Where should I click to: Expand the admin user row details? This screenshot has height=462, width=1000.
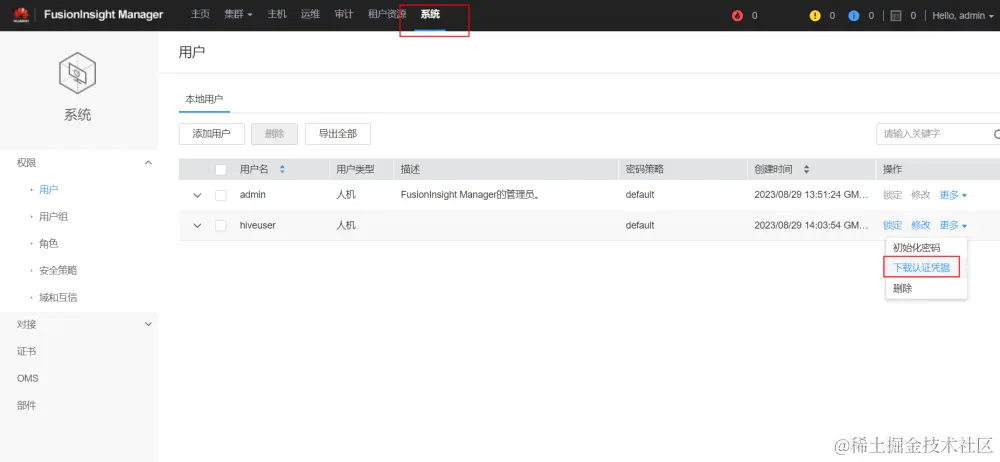pyautogui.click(x=197, y=195)
